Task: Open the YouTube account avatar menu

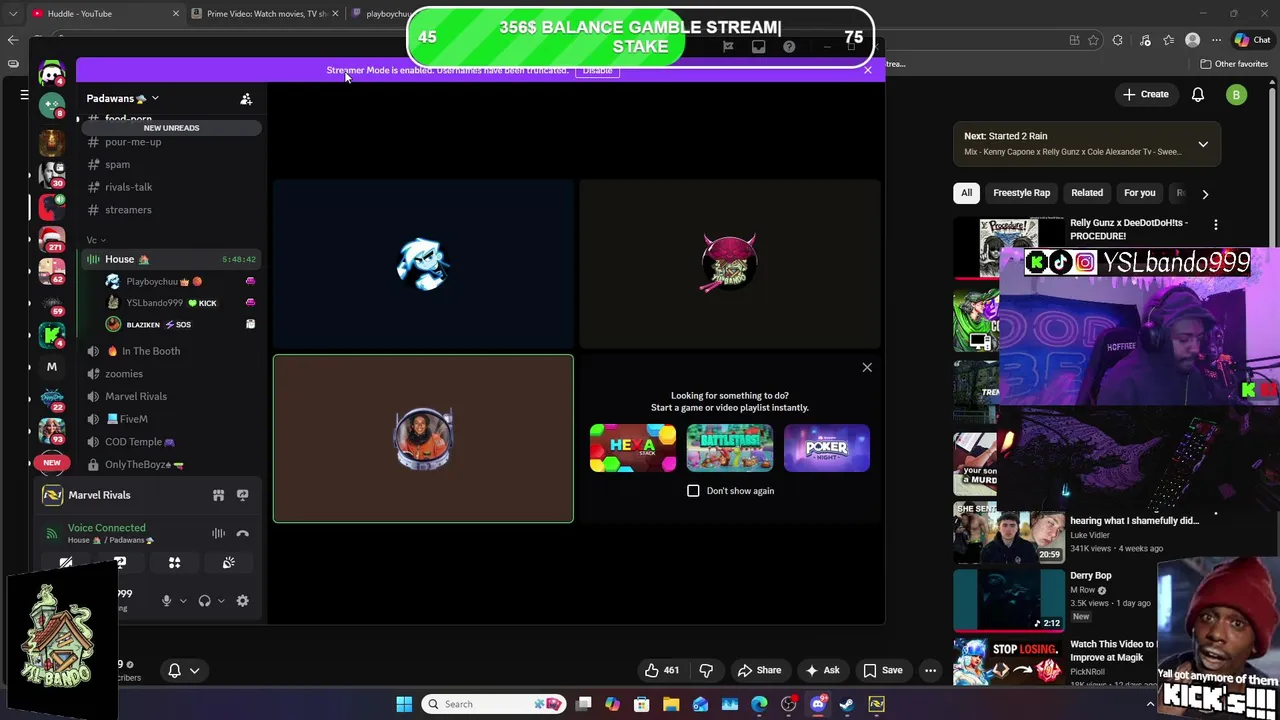Action: (1237, 95)
